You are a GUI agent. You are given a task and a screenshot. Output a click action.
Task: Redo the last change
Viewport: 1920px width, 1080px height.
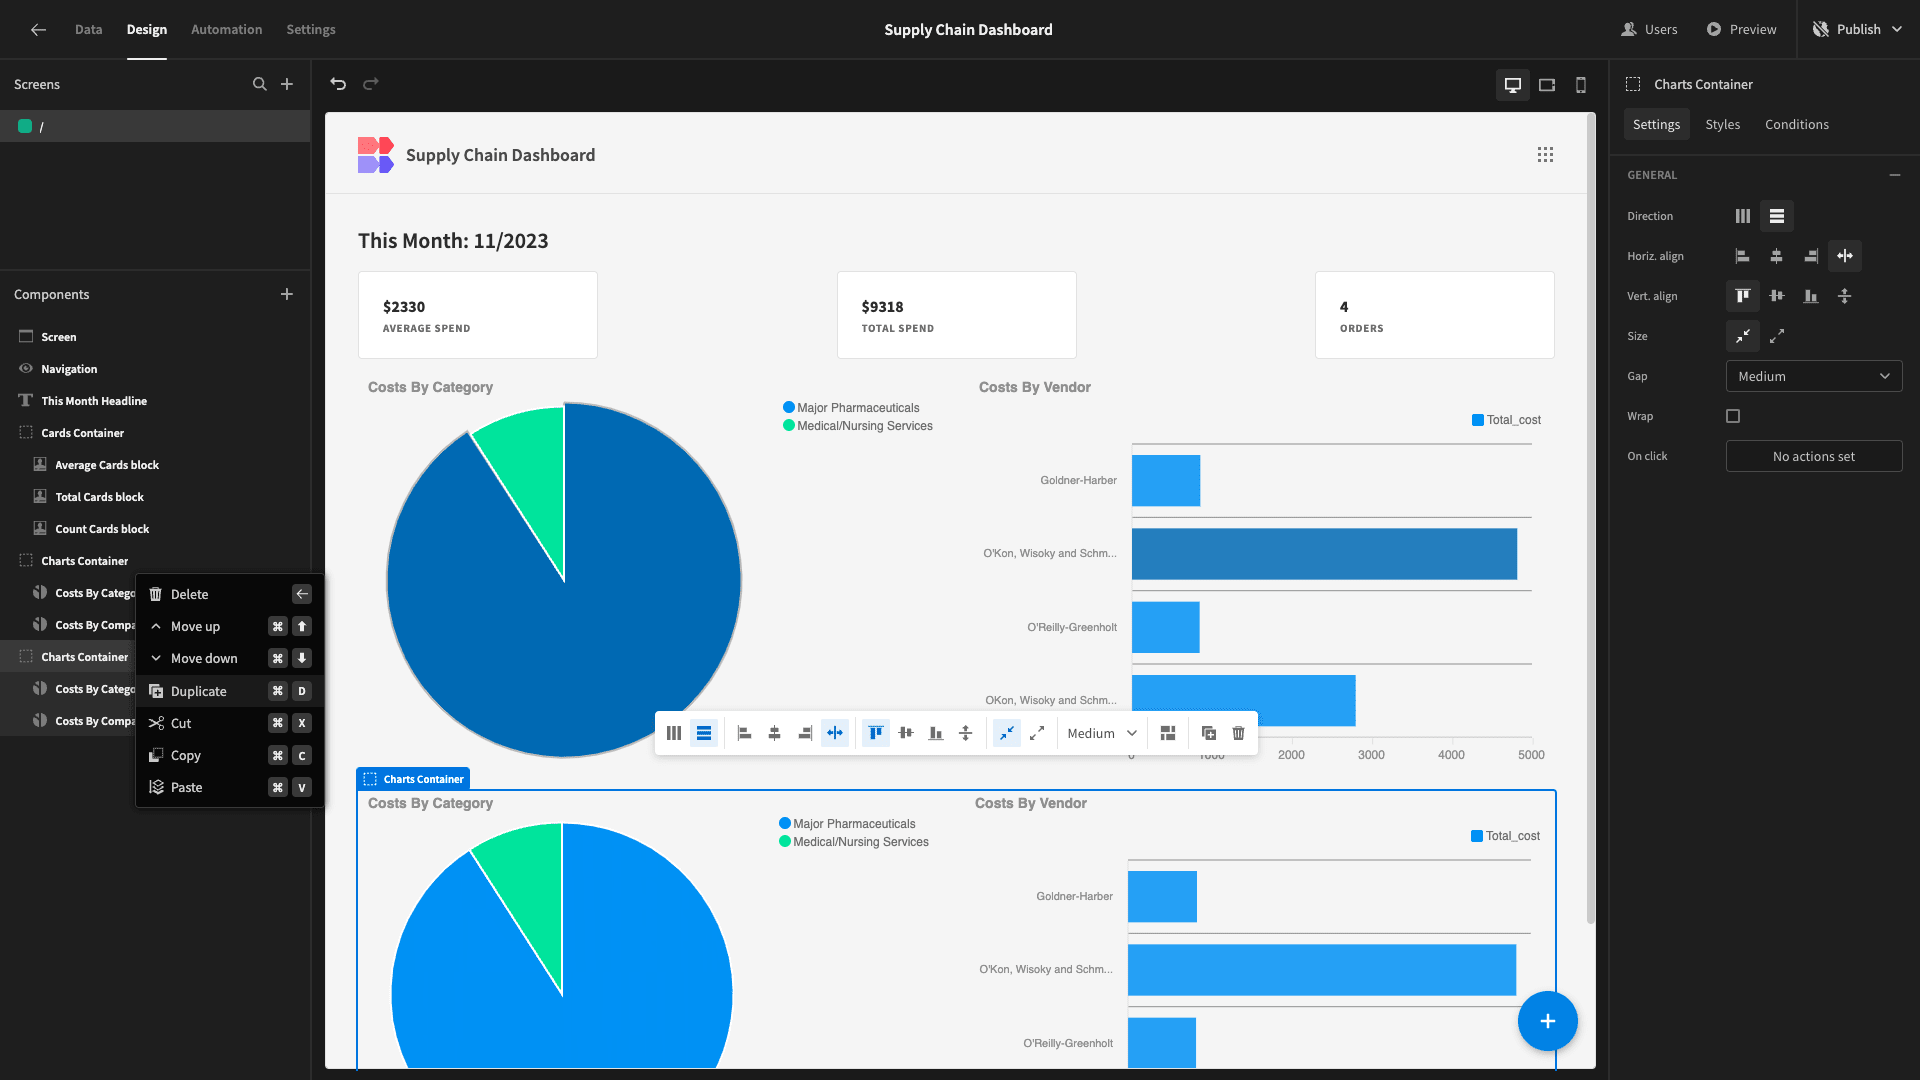point(371,84)
